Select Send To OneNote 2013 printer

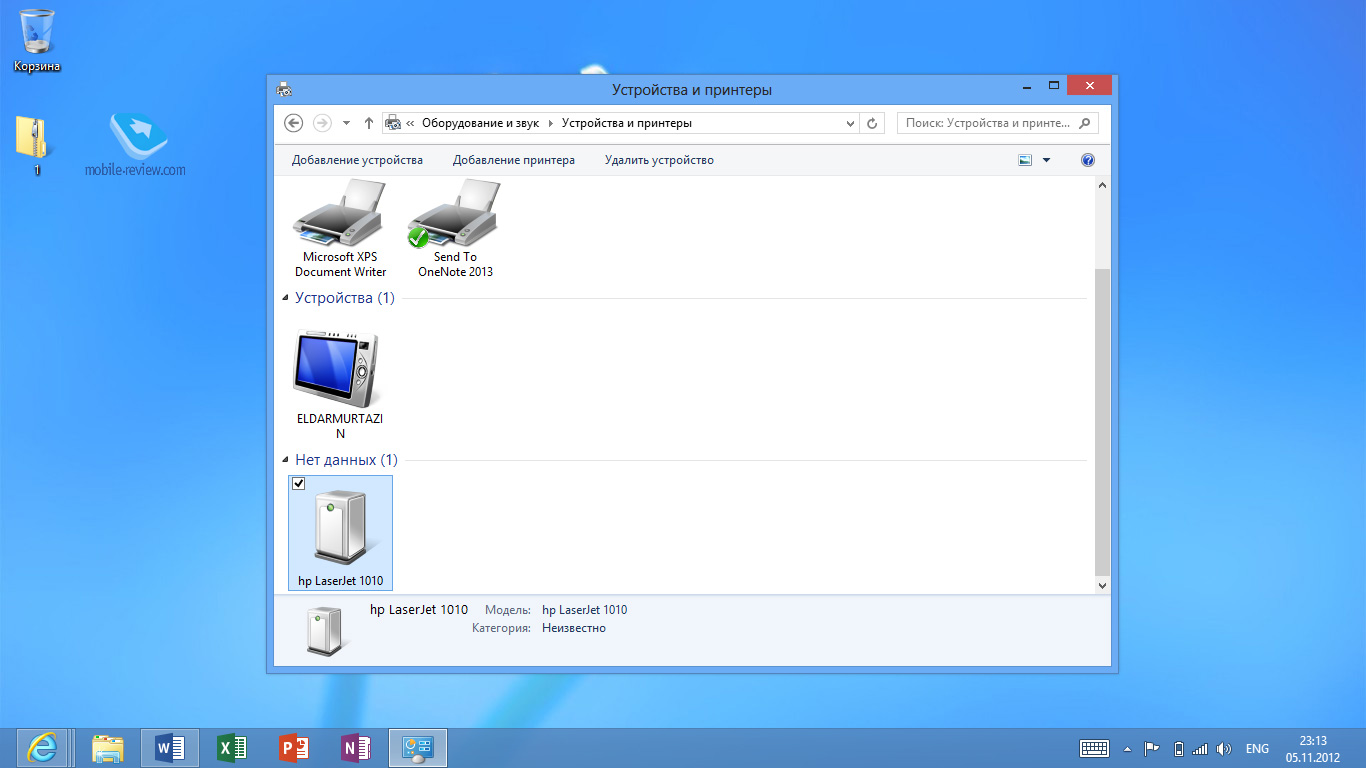[x=455, y=229]
